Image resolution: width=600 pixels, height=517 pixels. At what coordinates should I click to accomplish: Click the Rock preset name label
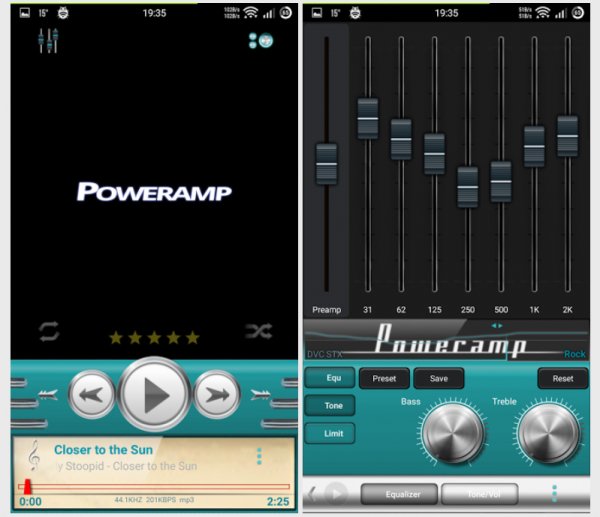(575, 354)
